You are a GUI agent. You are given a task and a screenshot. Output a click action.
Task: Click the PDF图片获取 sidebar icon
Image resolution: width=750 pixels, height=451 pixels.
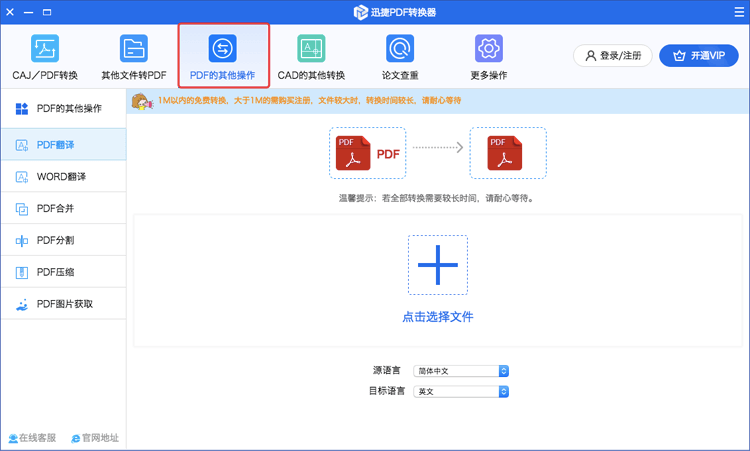[x=22, y=304]
